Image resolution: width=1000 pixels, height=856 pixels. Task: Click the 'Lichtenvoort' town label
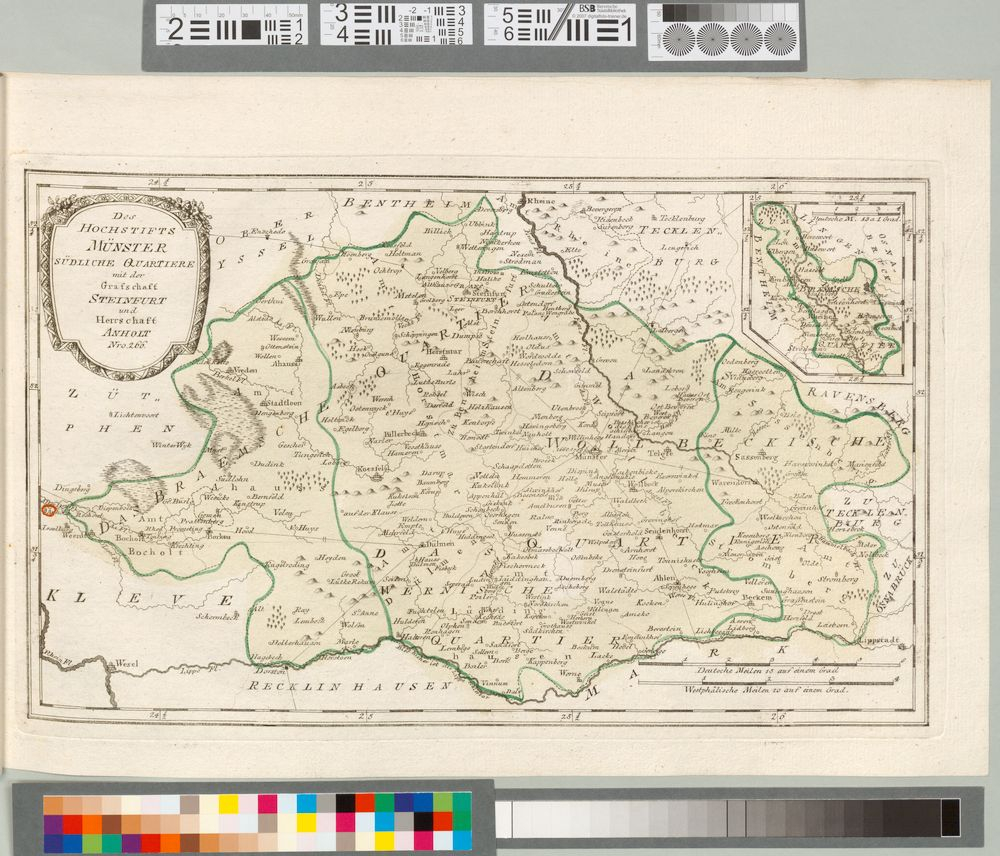[135, 414]
